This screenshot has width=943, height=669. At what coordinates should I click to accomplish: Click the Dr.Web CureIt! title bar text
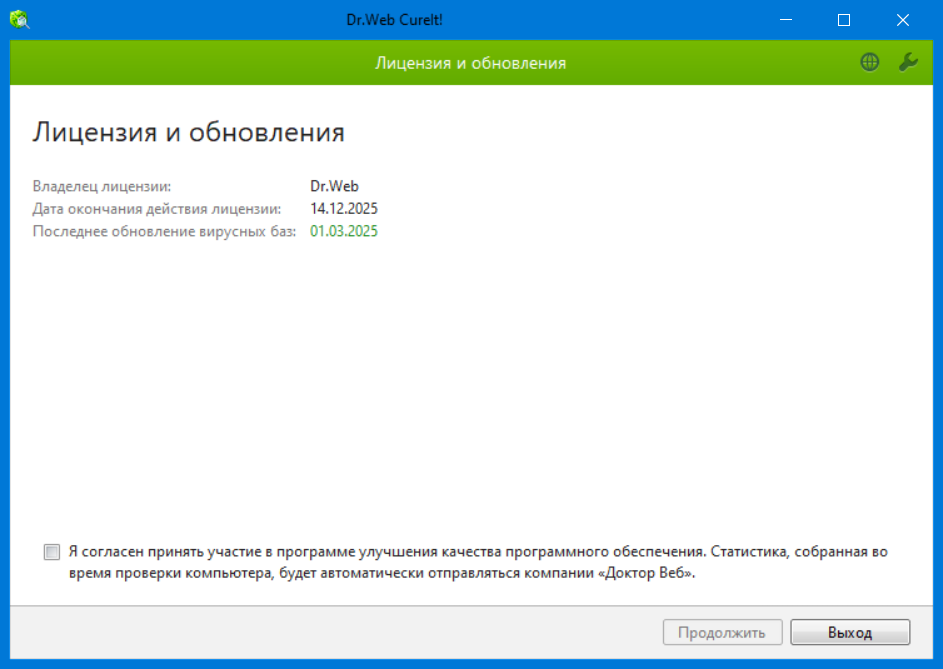tap(395, 20)
